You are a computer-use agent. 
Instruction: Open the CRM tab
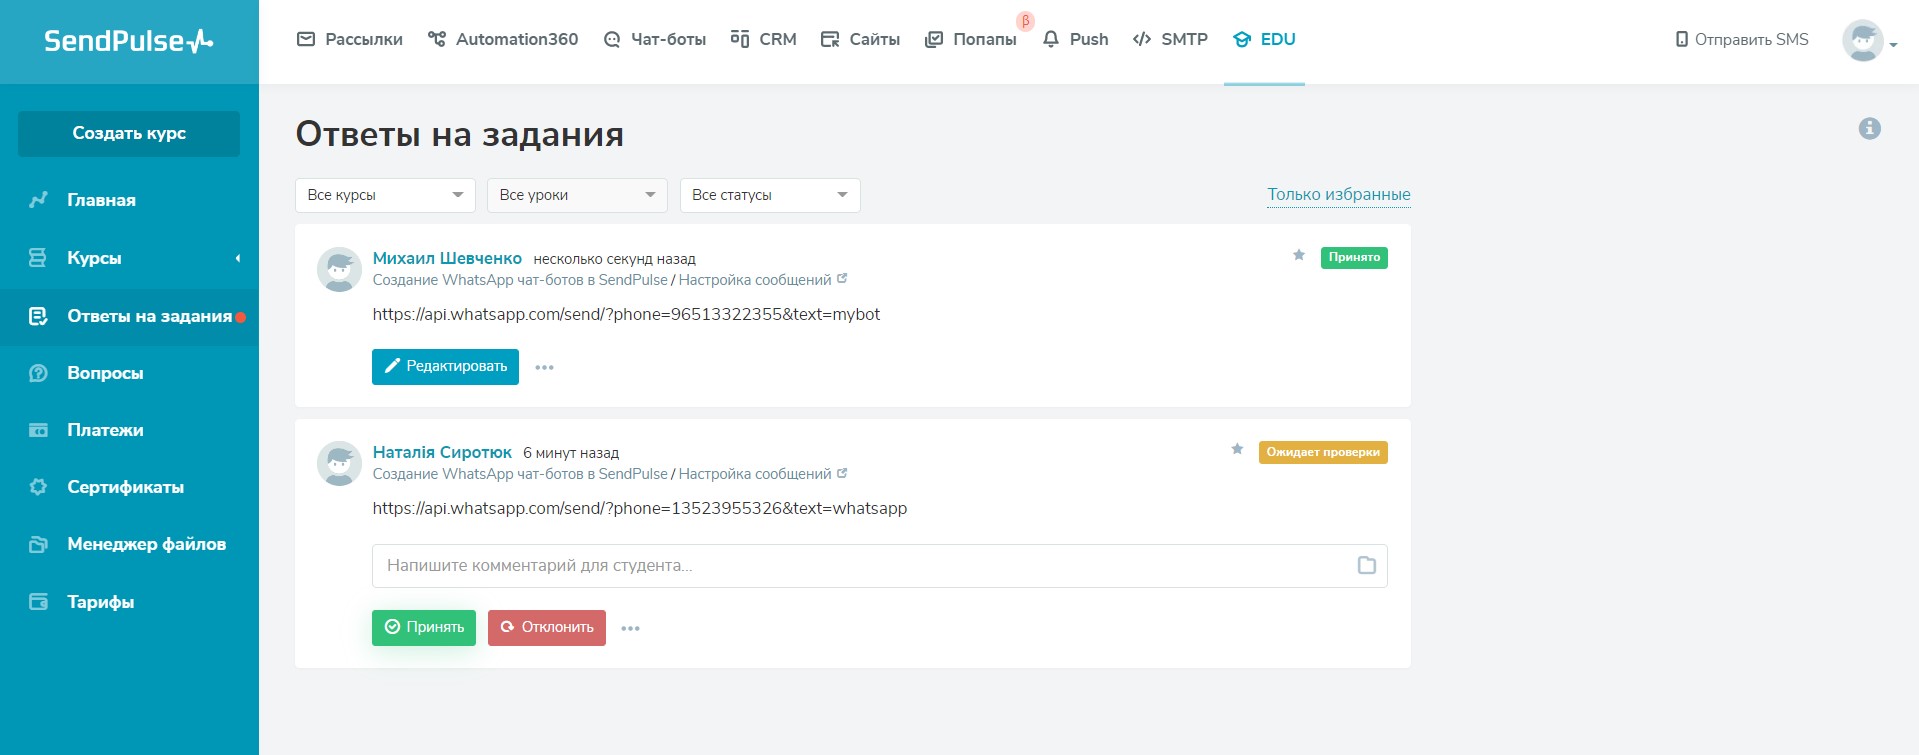tap(763, 40)
